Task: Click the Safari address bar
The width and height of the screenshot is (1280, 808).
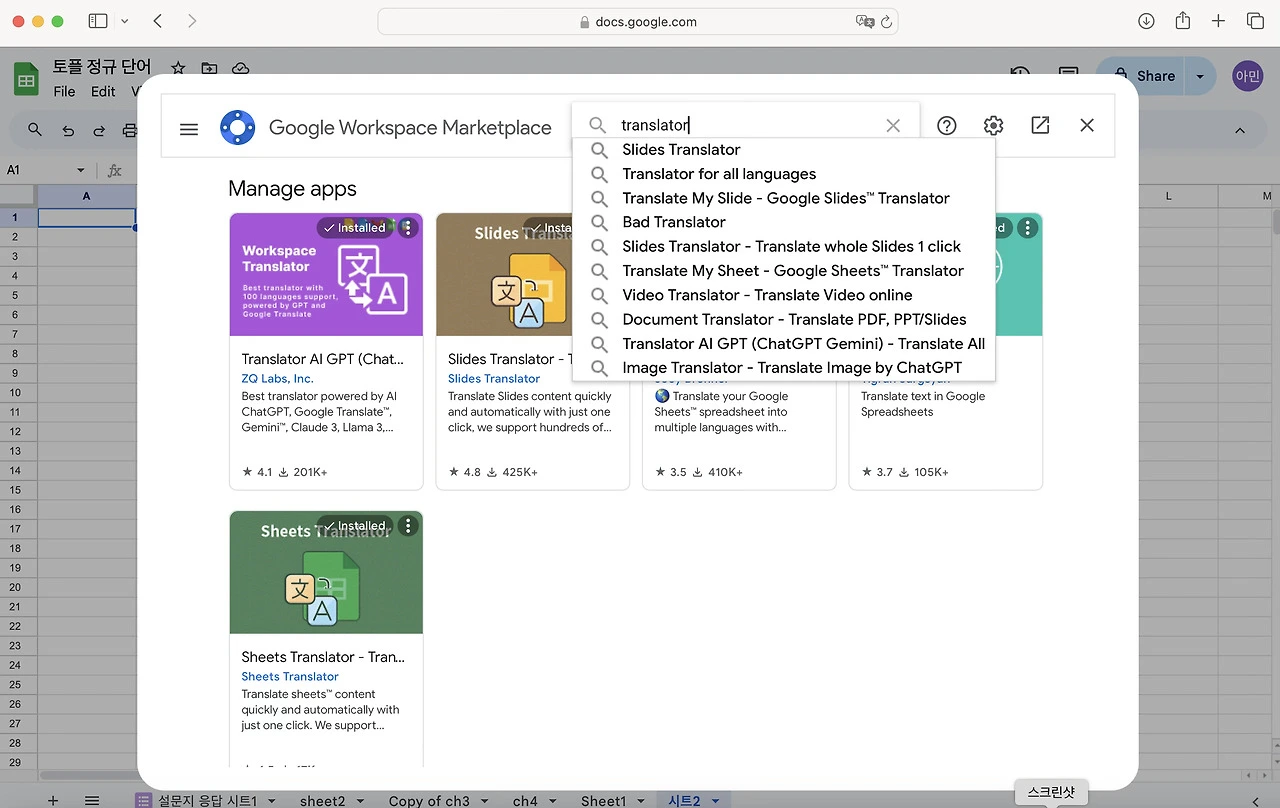Action: click(x=638, y=22)
